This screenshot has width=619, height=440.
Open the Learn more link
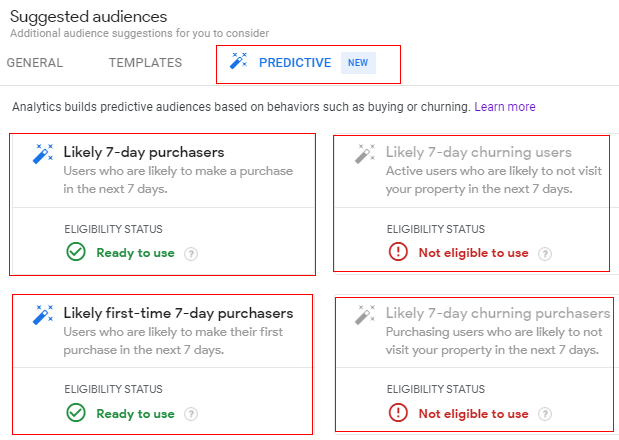(505, 107)
